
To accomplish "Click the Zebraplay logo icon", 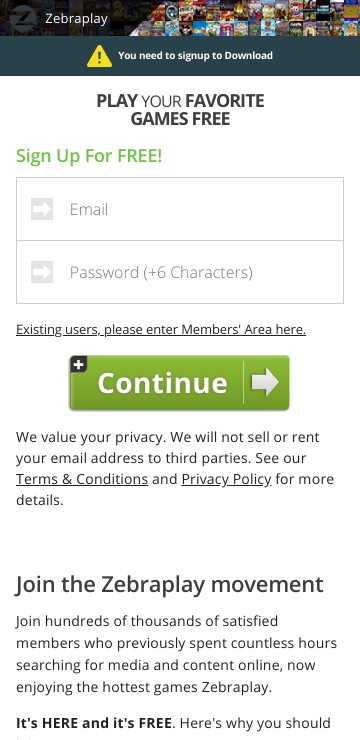I will (x=22, y=18).
